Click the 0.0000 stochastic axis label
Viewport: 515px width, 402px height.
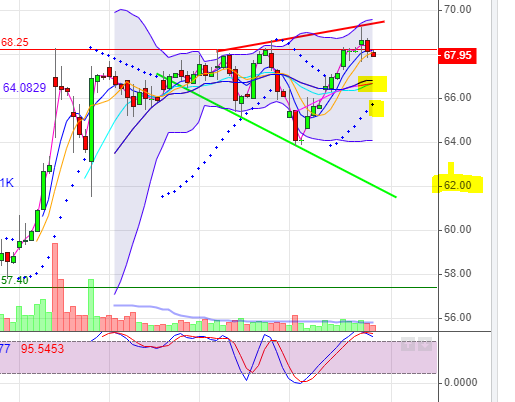(x=460, y=382)
